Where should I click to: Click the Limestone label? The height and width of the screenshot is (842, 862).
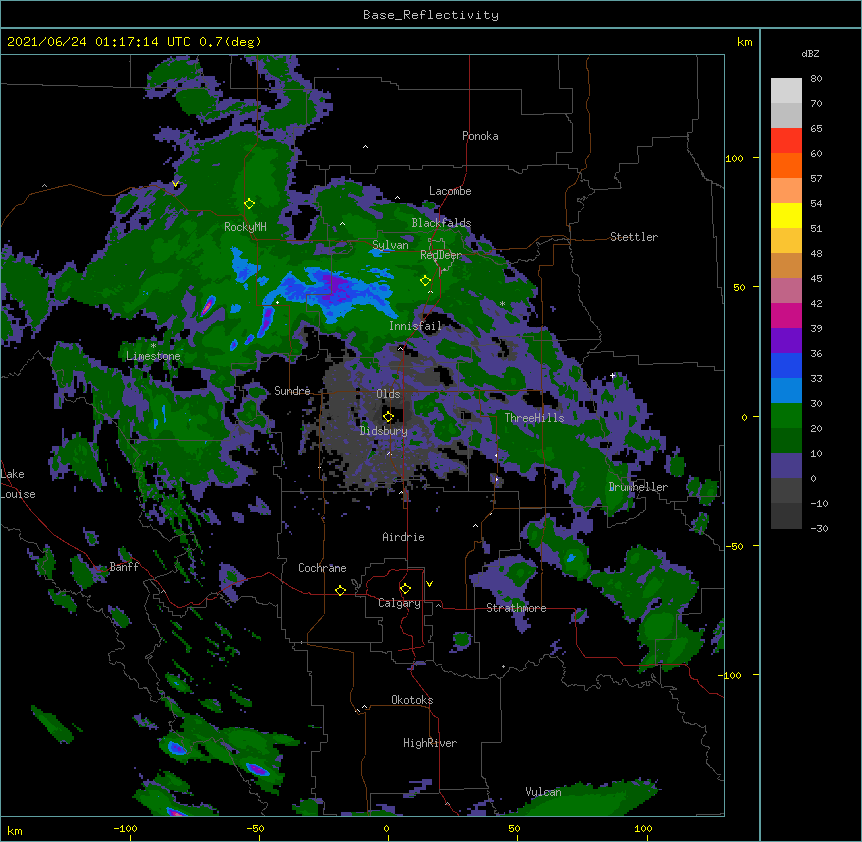[x=153, y=356]
